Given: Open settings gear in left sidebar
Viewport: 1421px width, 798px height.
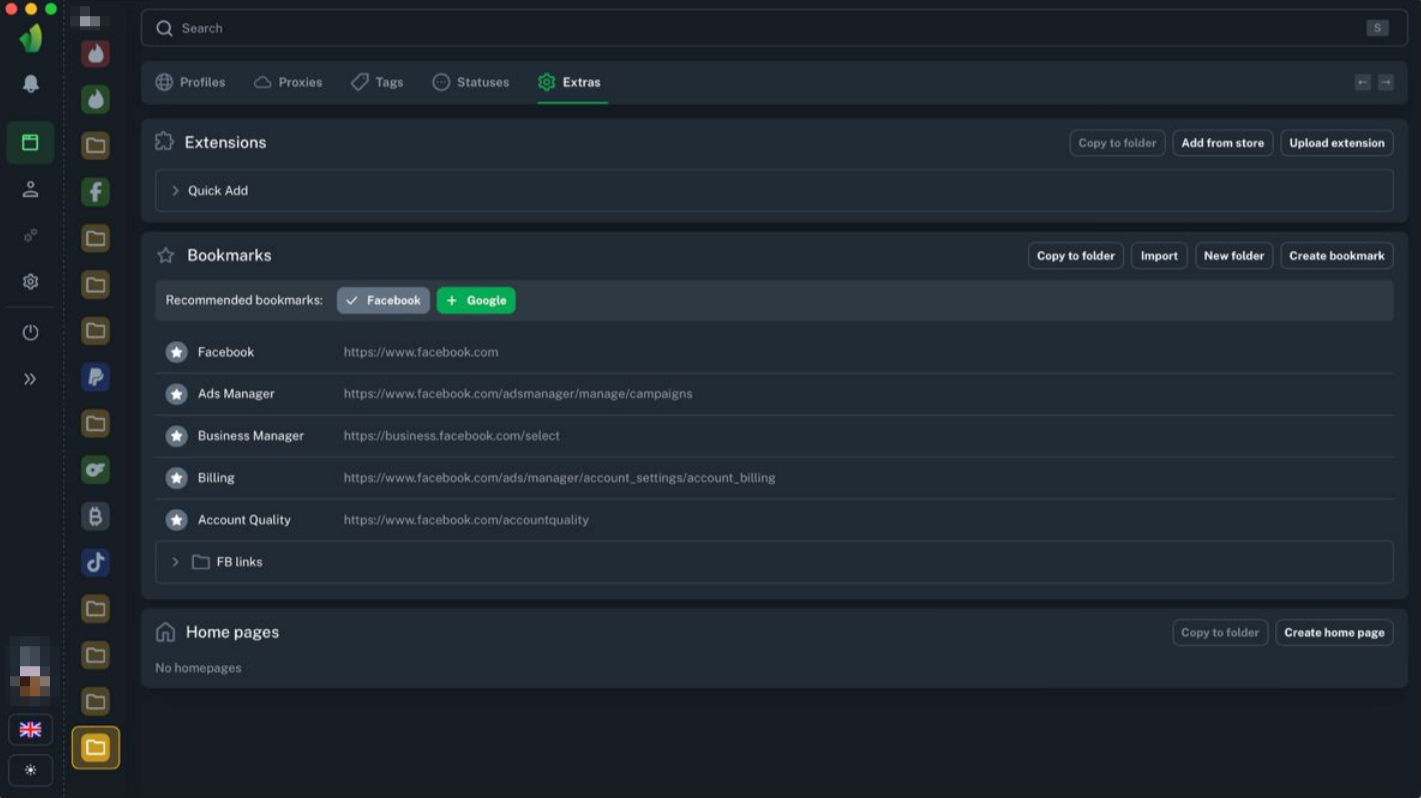Looking at the screenshot, I should [x=30, y=282].
